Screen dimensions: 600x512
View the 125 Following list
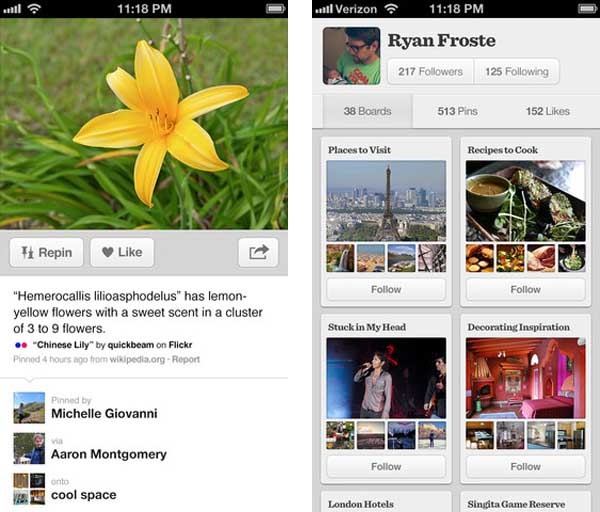click(516, 72)
